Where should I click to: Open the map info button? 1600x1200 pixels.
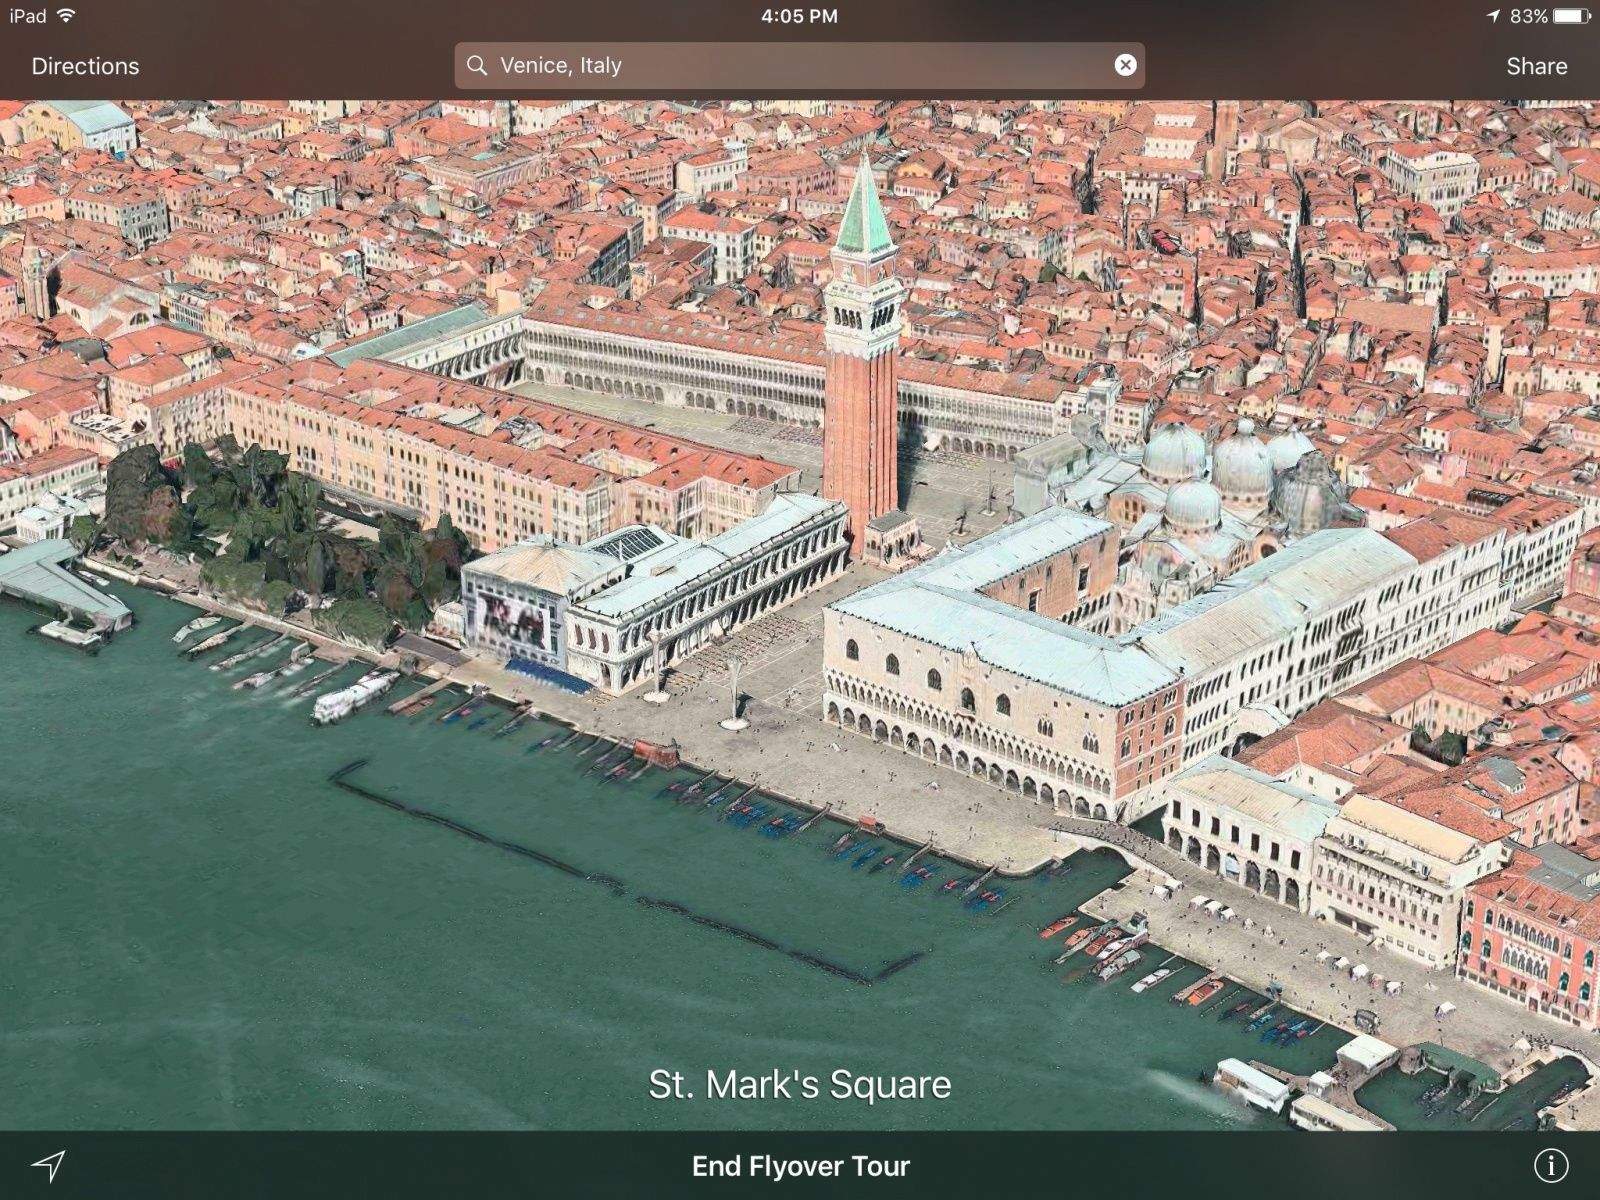point(1551,1165)
